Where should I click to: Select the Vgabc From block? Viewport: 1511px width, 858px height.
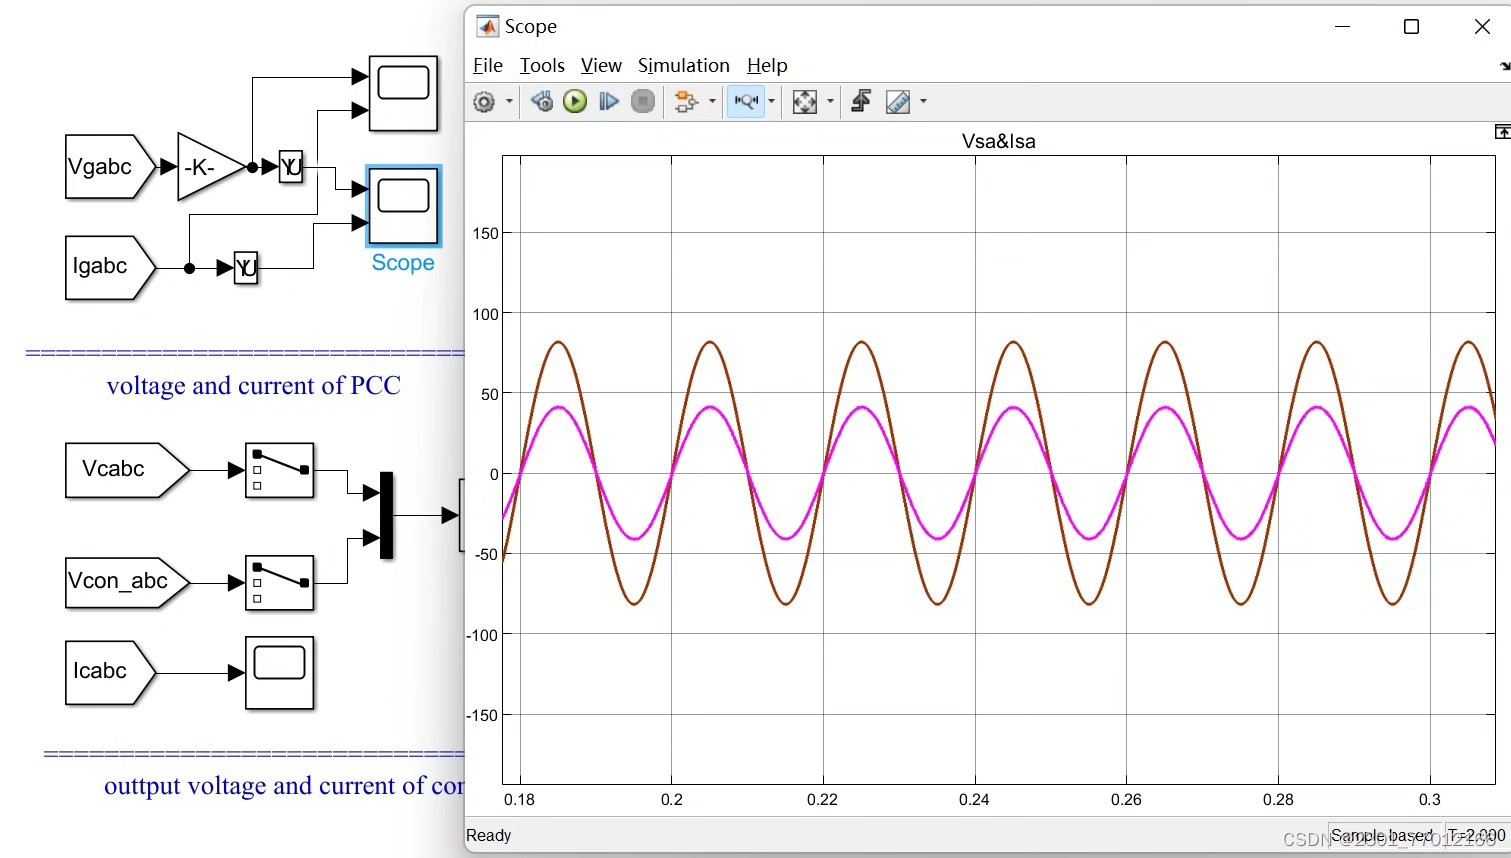pyautogui.click(x=111, y=167)
